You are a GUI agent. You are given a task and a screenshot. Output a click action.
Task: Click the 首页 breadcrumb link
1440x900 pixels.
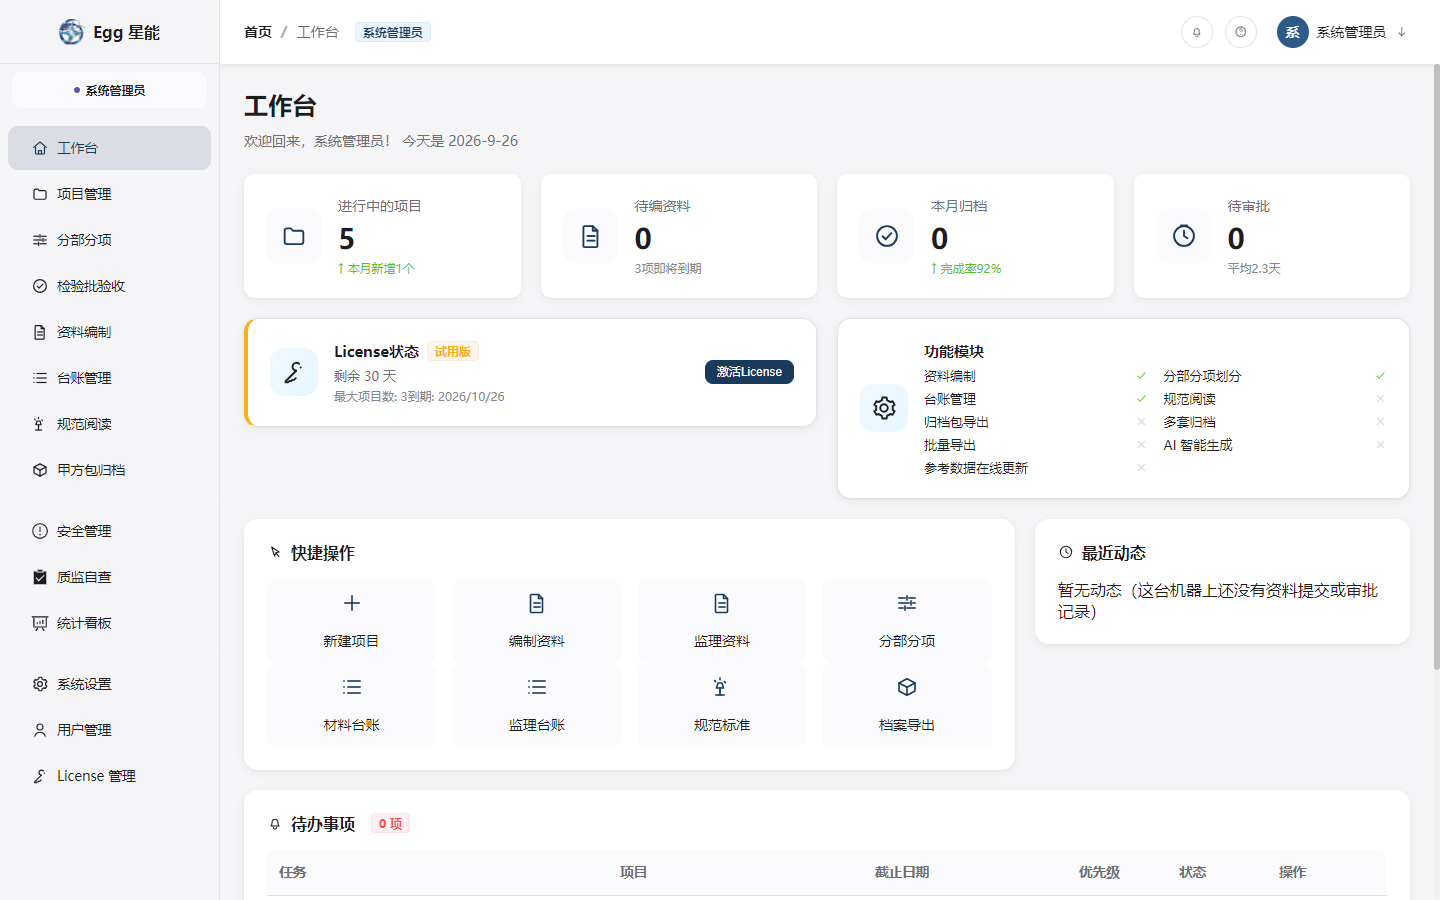tap(258, 32)
